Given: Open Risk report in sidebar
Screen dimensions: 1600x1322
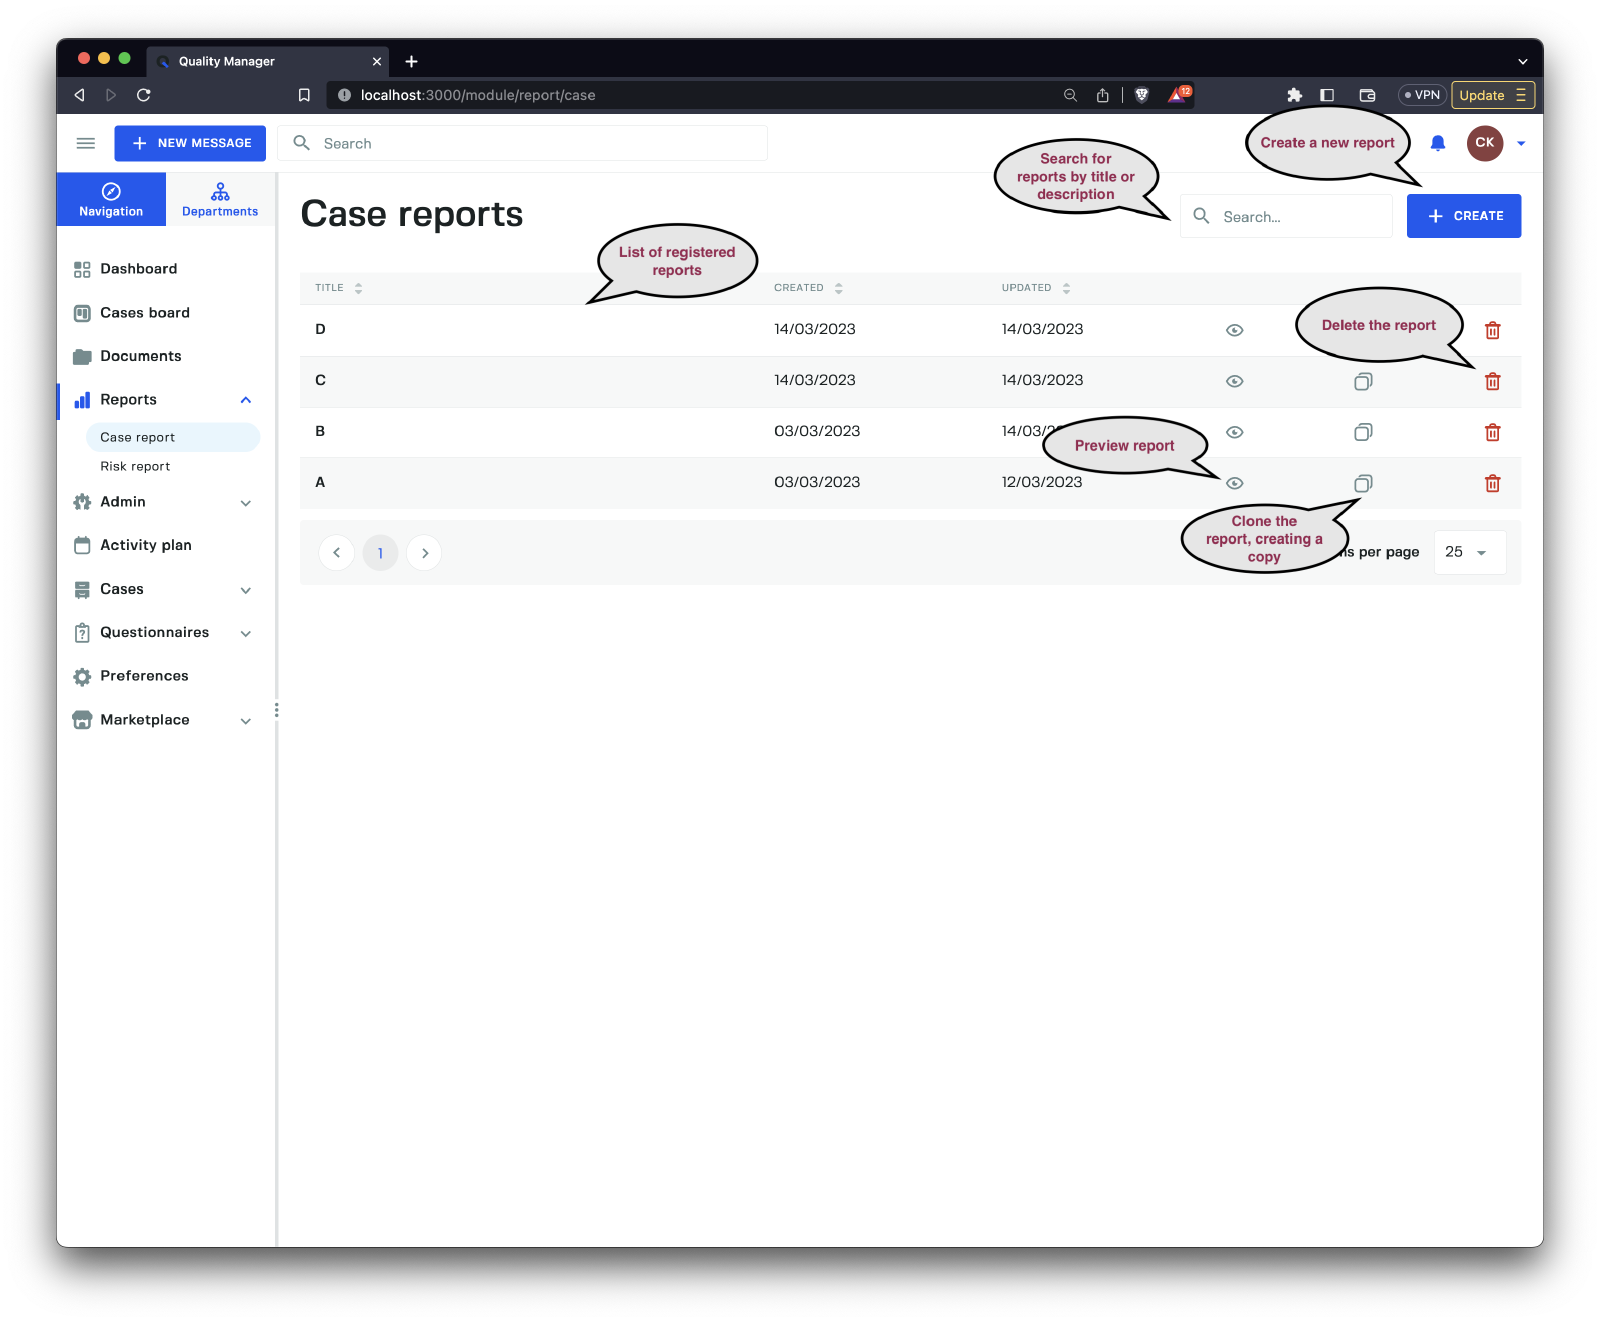Looking at the screenshot, I should (135, 467).
